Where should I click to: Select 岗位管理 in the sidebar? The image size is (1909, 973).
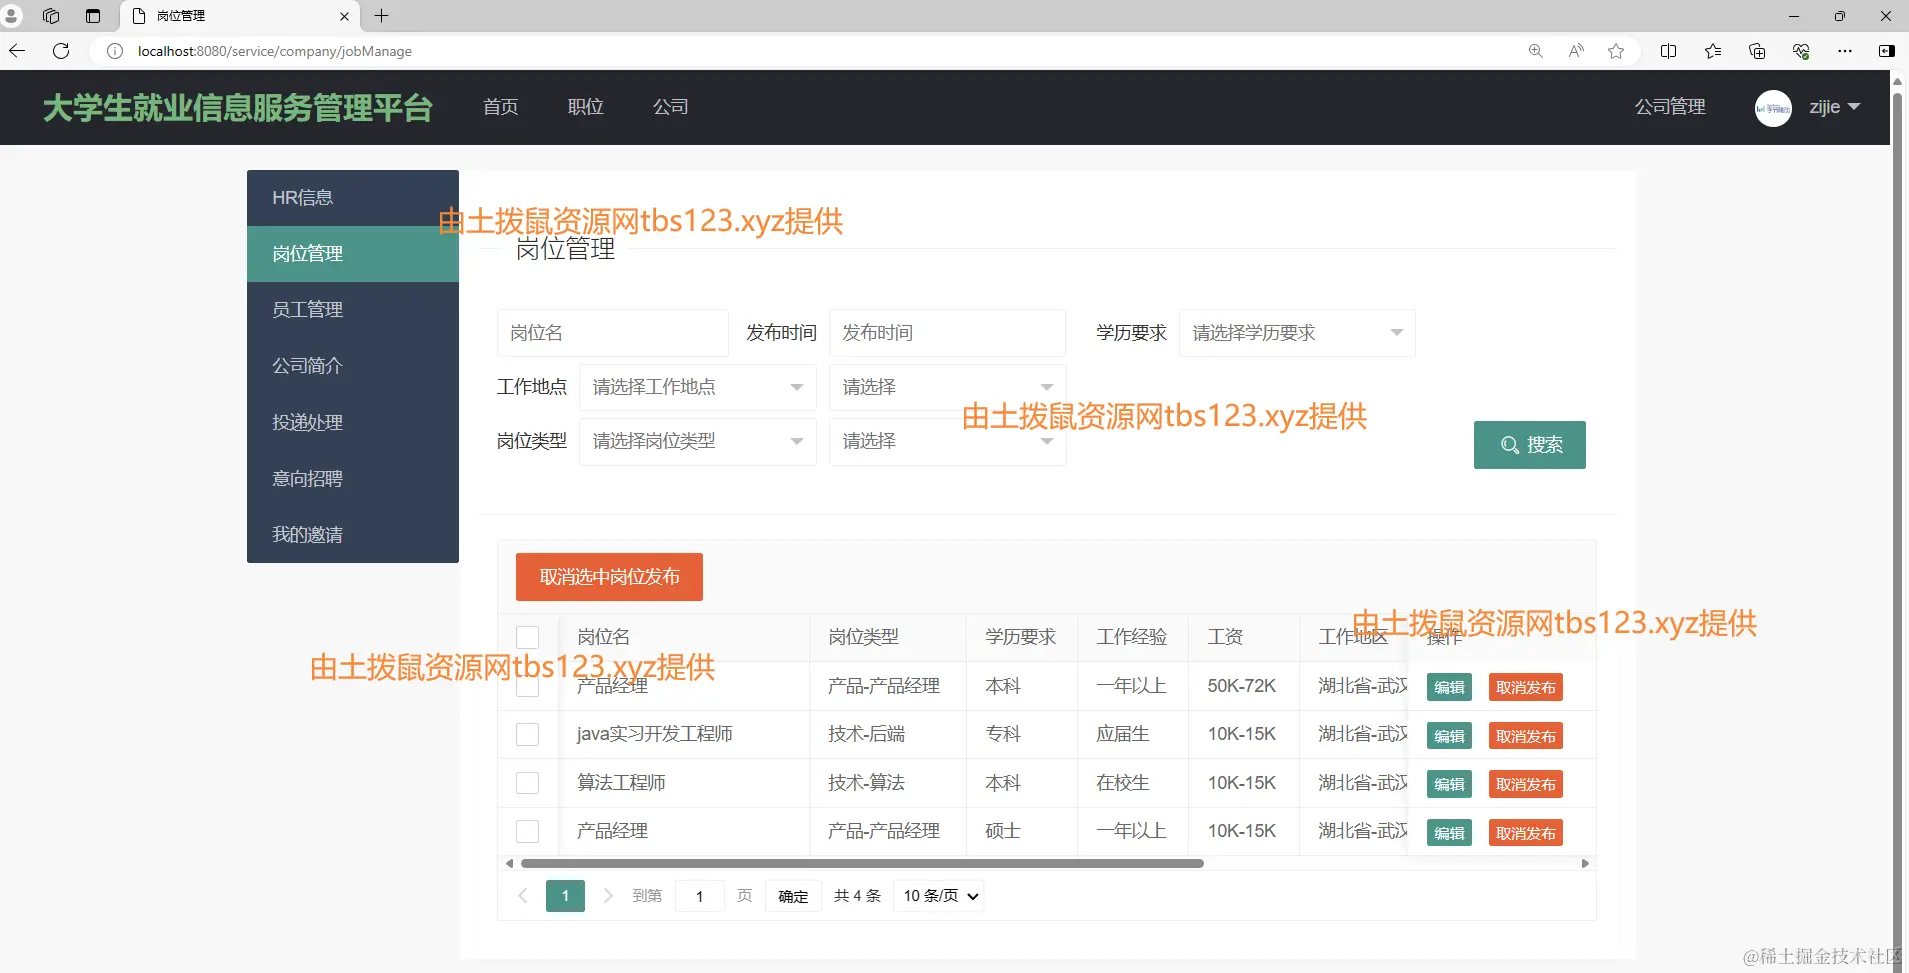tap(353, 254)
